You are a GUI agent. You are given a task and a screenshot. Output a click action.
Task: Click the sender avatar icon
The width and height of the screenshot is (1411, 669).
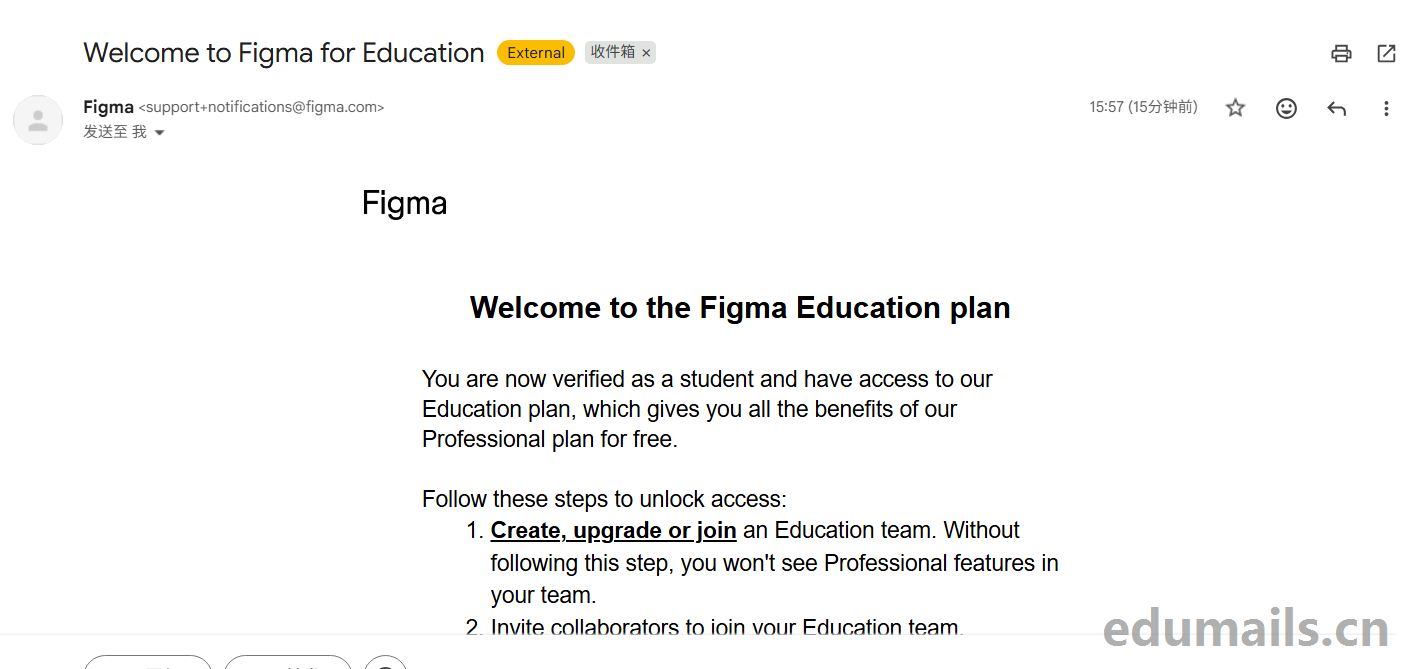pyautogui.click(x=38, y=120)
